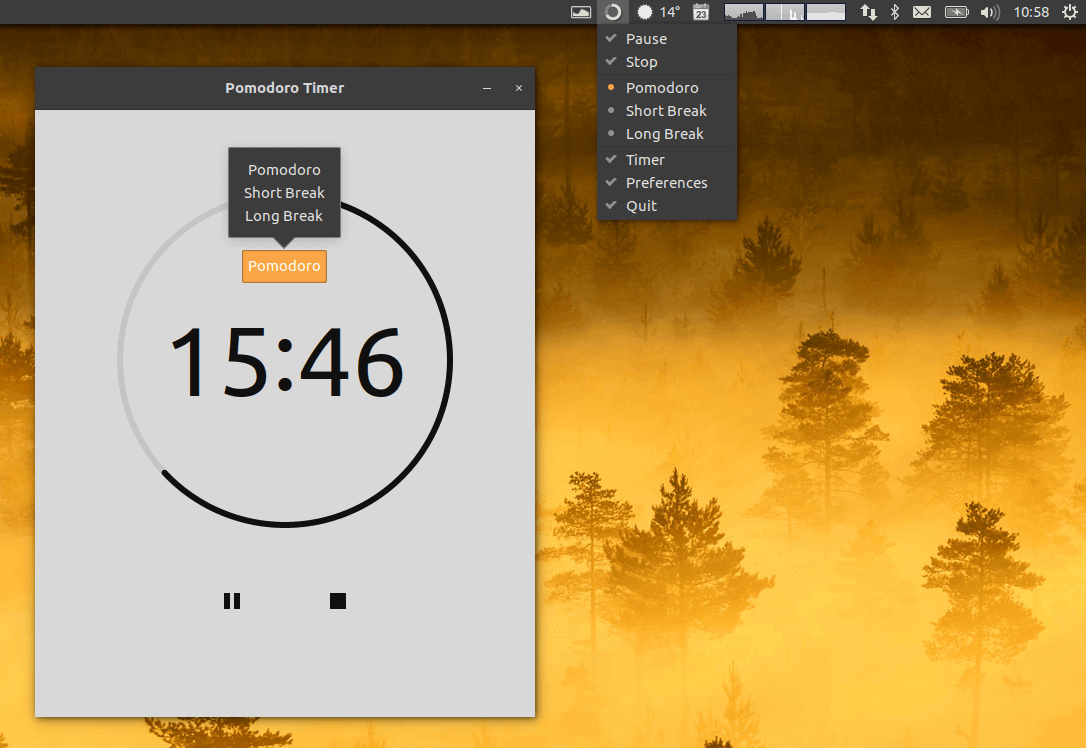This screenshot has width=1086, height=748.
Task: Click the Pomodoro indicator icon in the top panel
Action: [x=613, y=12]
